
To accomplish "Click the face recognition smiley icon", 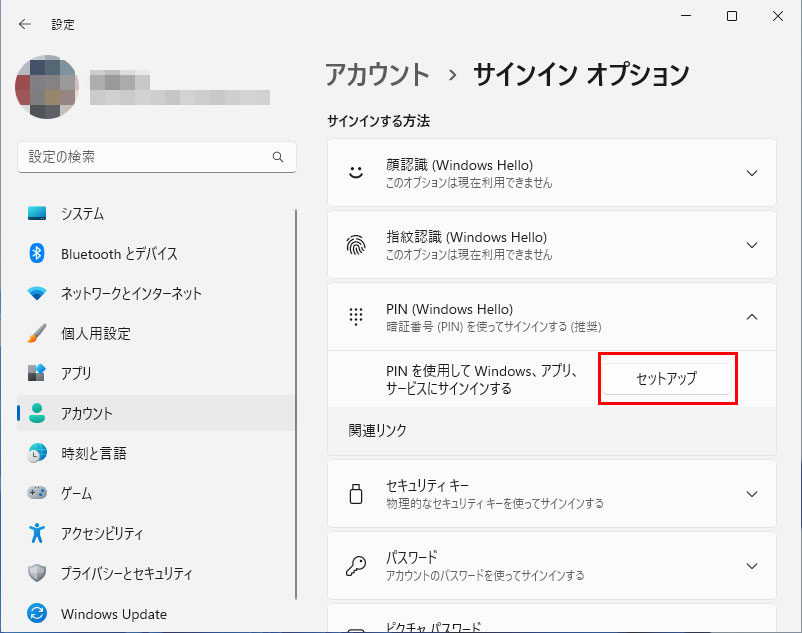I will pos(356,173).
